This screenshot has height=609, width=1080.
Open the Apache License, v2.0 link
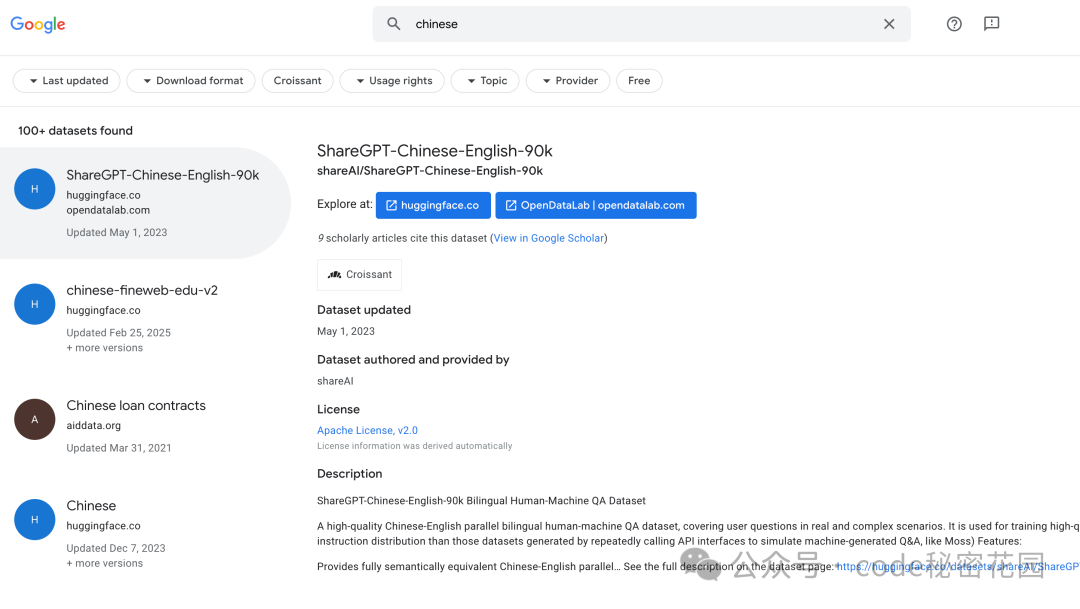(x=367, y=431)
